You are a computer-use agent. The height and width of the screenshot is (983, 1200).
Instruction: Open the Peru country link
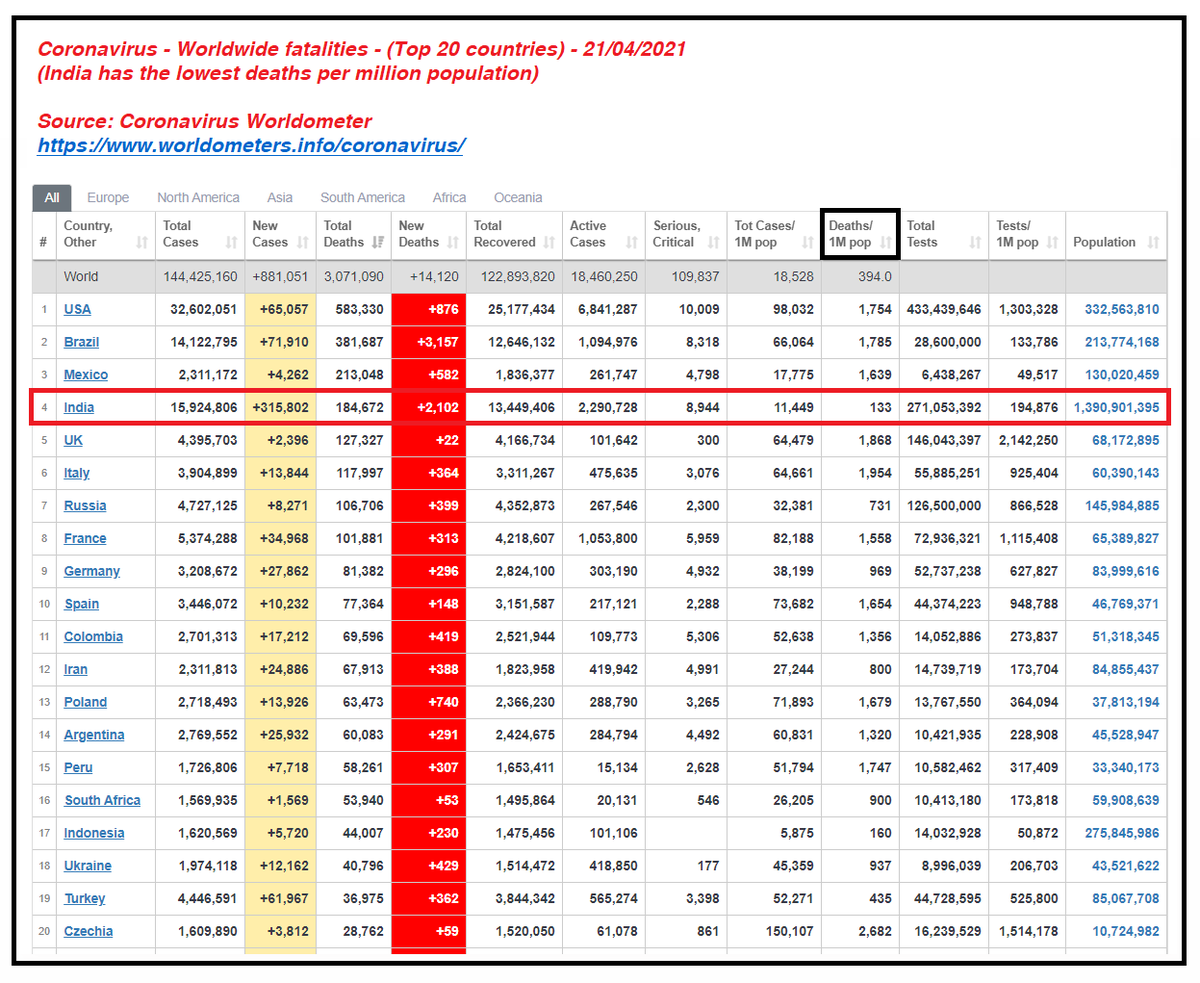point(78,768)
